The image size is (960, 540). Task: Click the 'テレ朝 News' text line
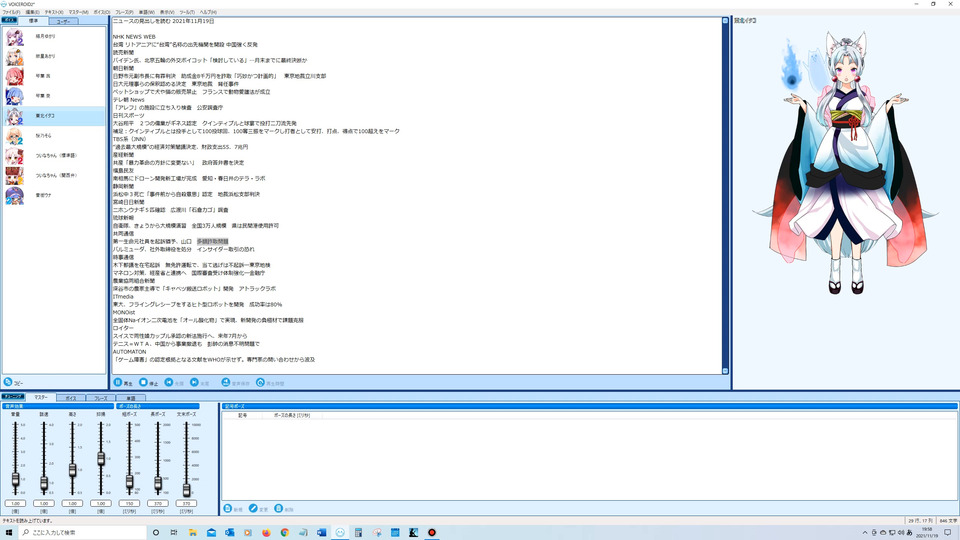pyautogui.click(x=129, y=100)
